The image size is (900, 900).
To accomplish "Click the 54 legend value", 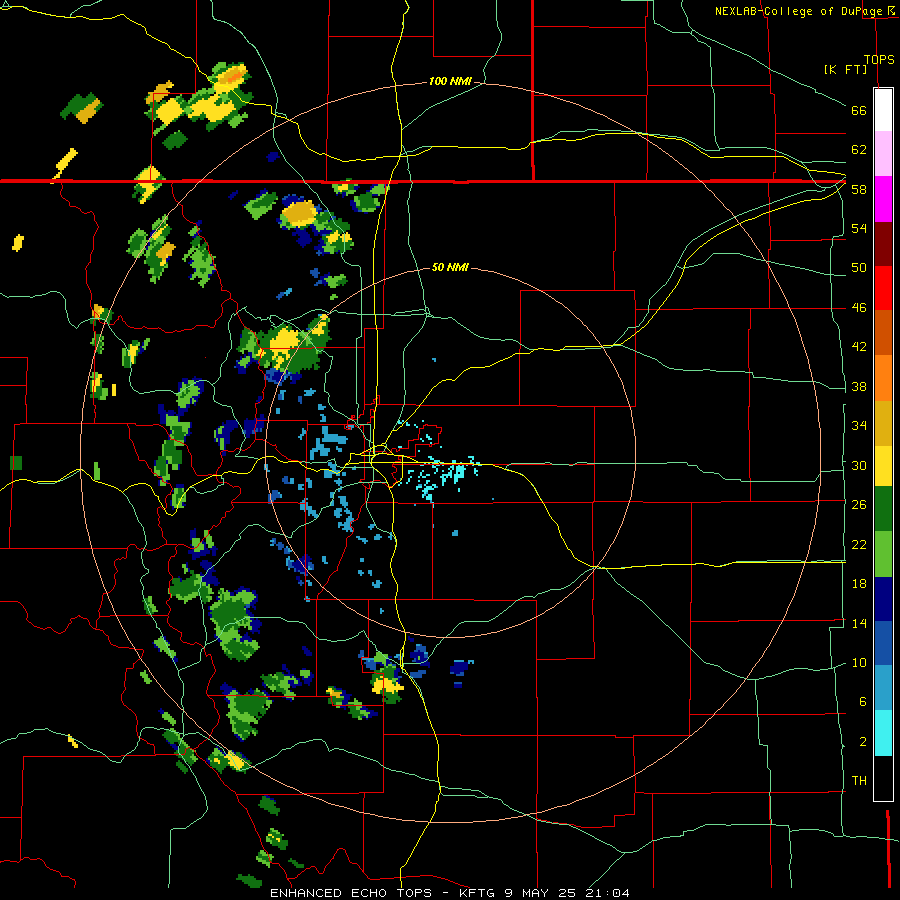I will [859, 228].
